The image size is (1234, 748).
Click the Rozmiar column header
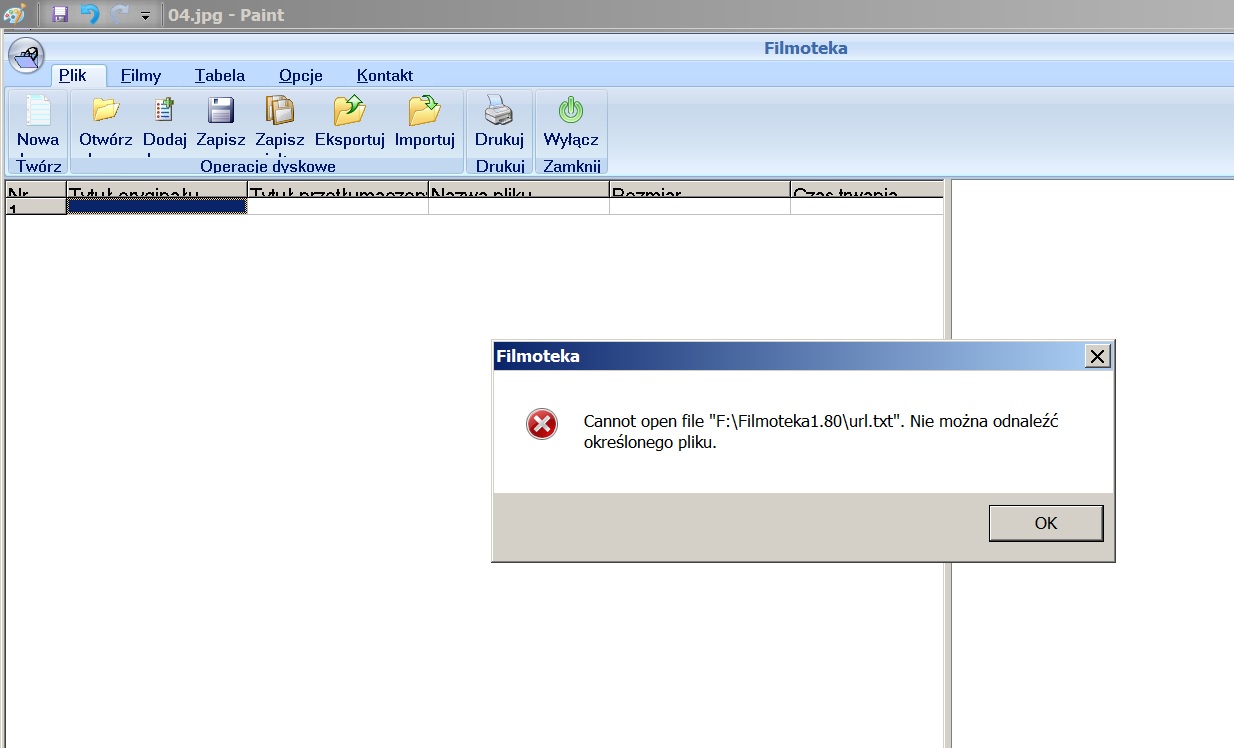(699, 190)
